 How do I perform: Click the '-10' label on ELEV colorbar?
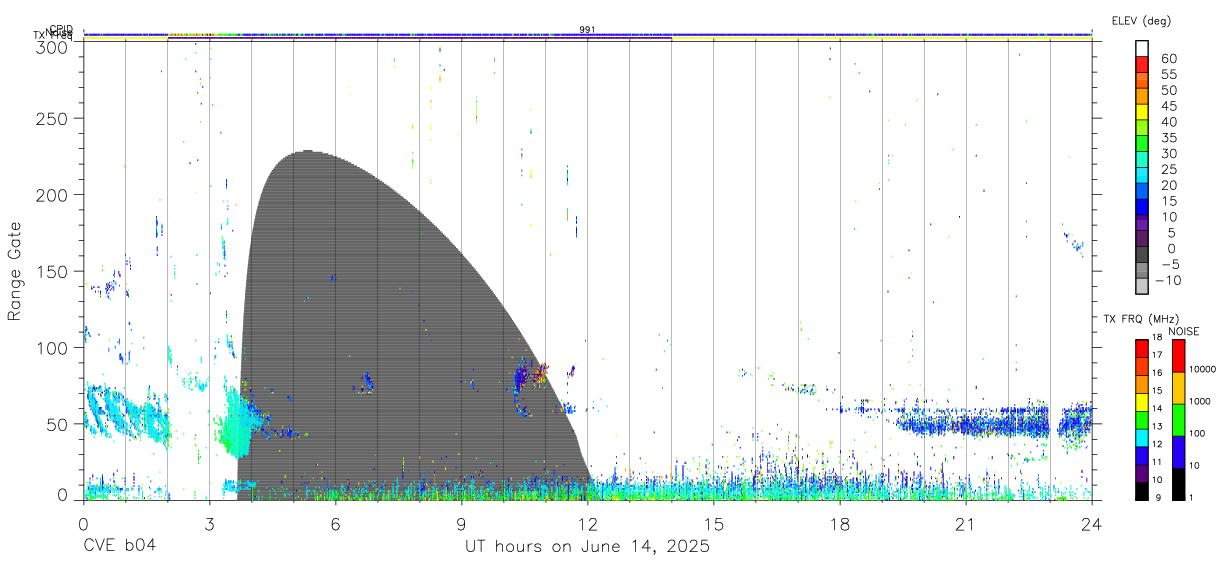pyautogui.click(x=1167, y=280)
